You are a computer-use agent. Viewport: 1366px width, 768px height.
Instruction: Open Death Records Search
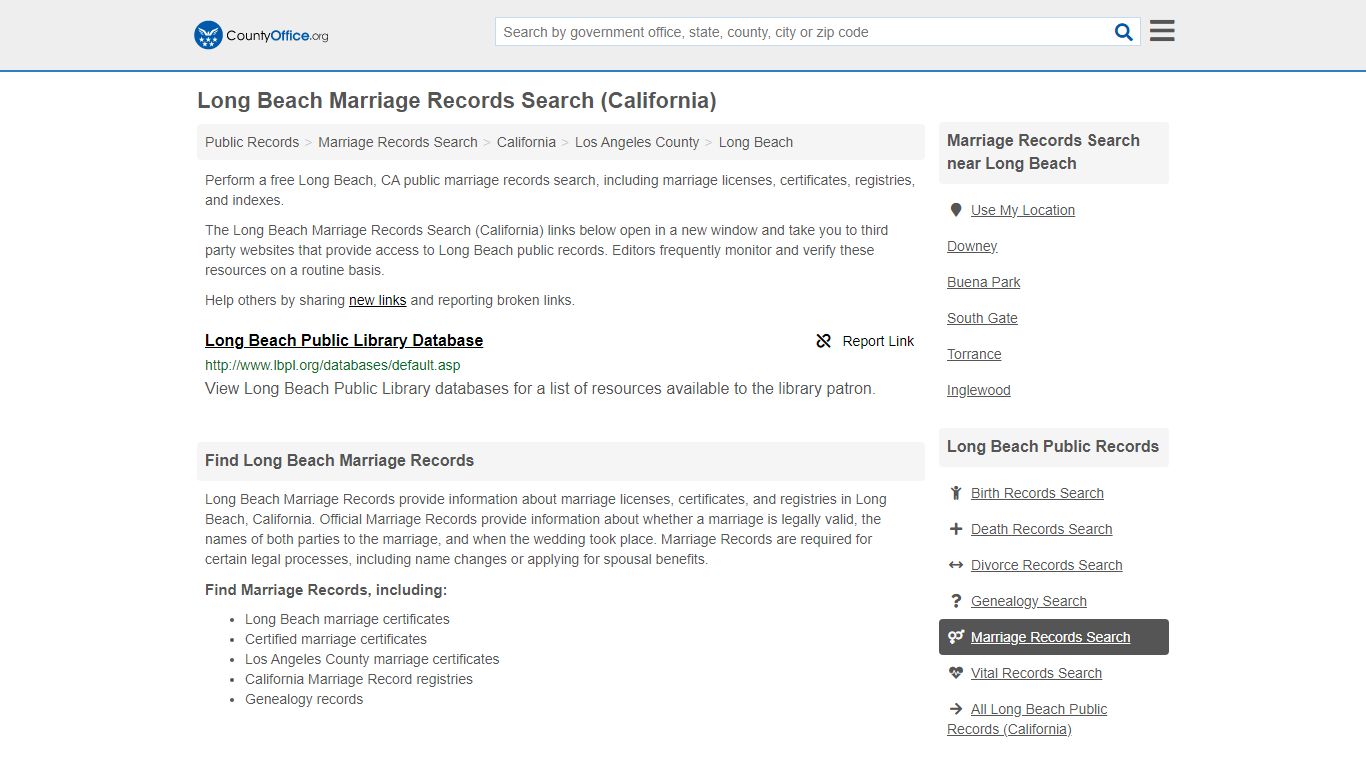tap(1041, 529)
